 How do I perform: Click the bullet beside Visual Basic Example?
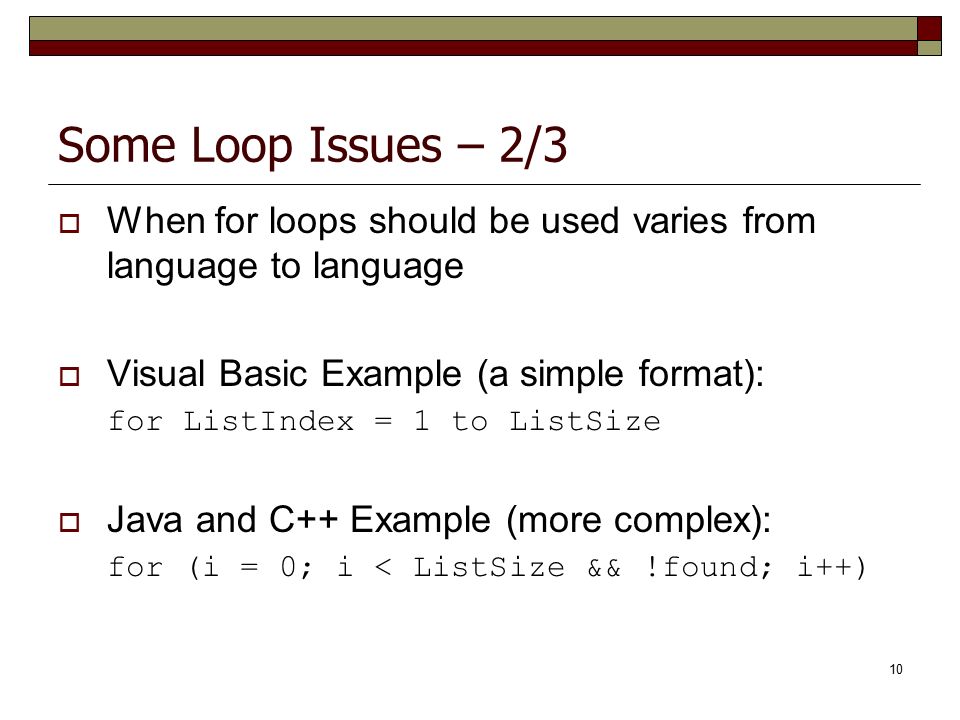click(69, 376)
